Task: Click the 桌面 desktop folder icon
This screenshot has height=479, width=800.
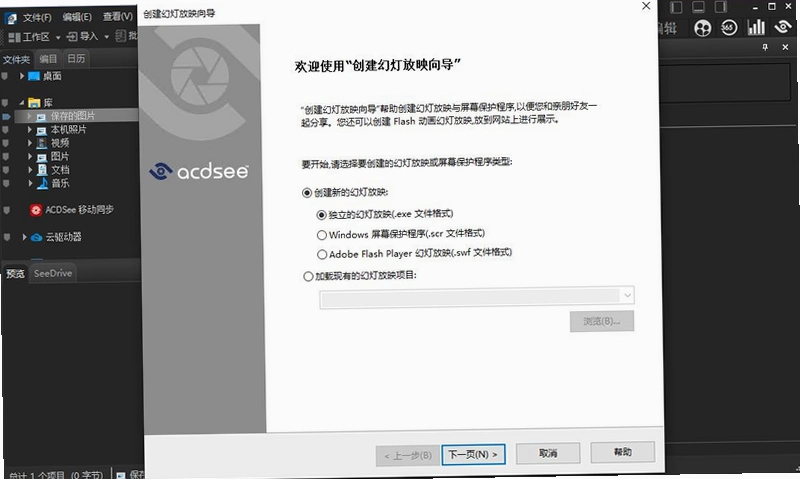Action: (x=34, y=77)
